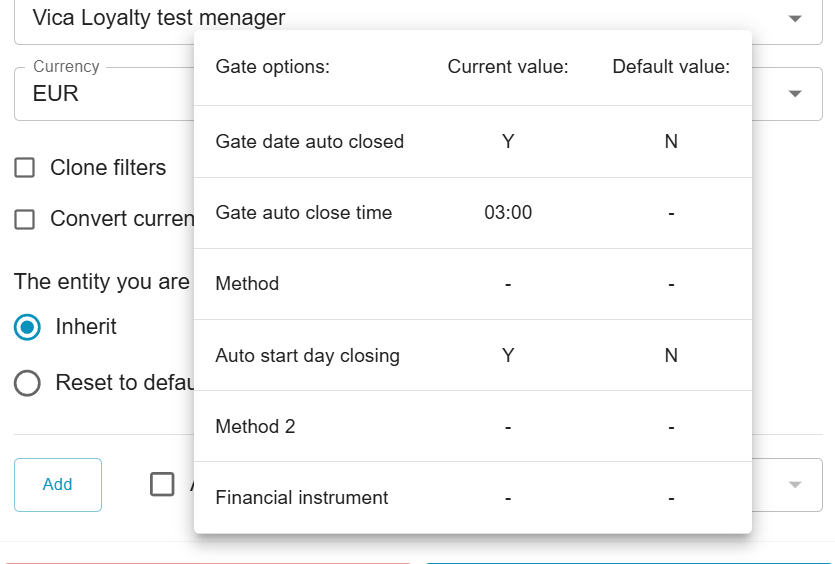The width and height of the screenshot is (835, 564).
Task: Open the dropdown arrow right of Add button
Action: point(795,485)
